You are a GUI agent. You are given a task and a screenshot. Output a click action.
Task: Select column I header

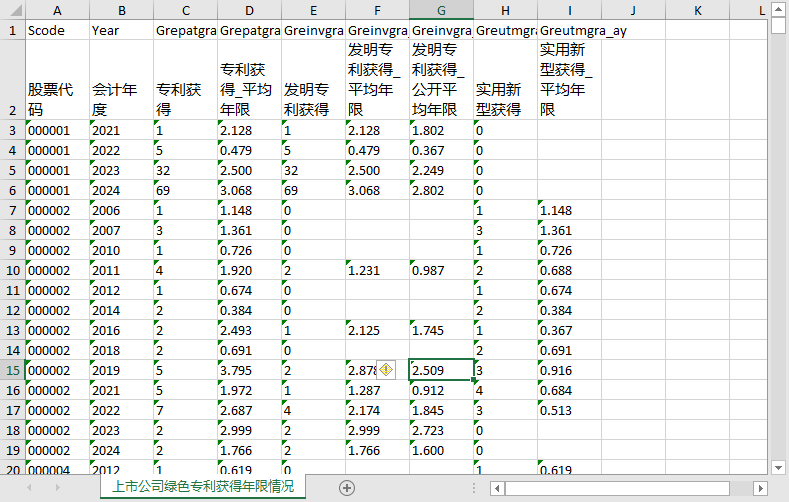tap(569, 10)
